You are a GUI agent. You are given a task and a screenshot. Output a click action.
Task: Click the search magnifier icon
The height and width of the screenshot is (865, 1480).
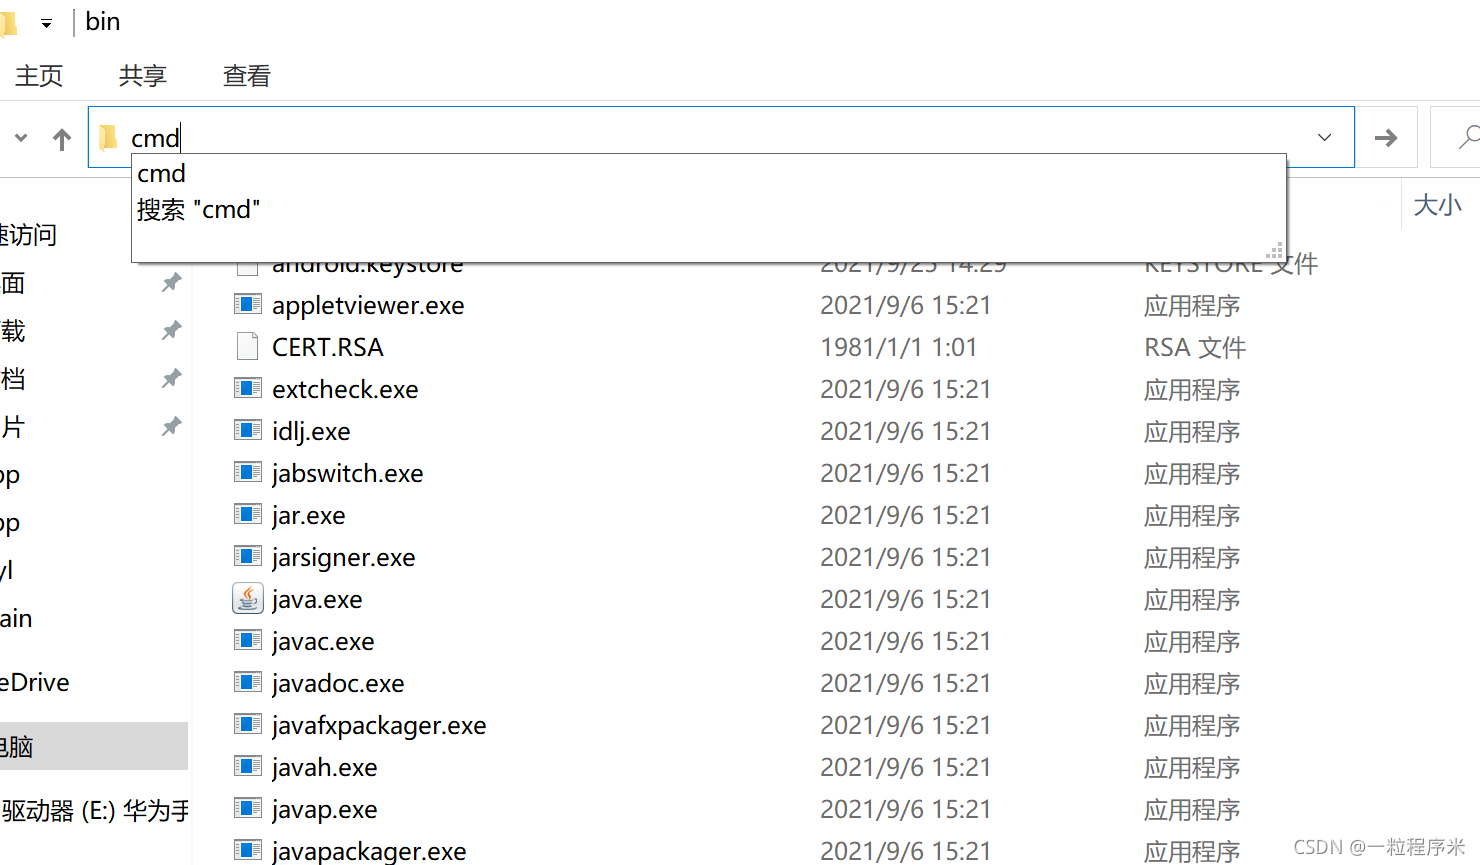[1468, 137]
